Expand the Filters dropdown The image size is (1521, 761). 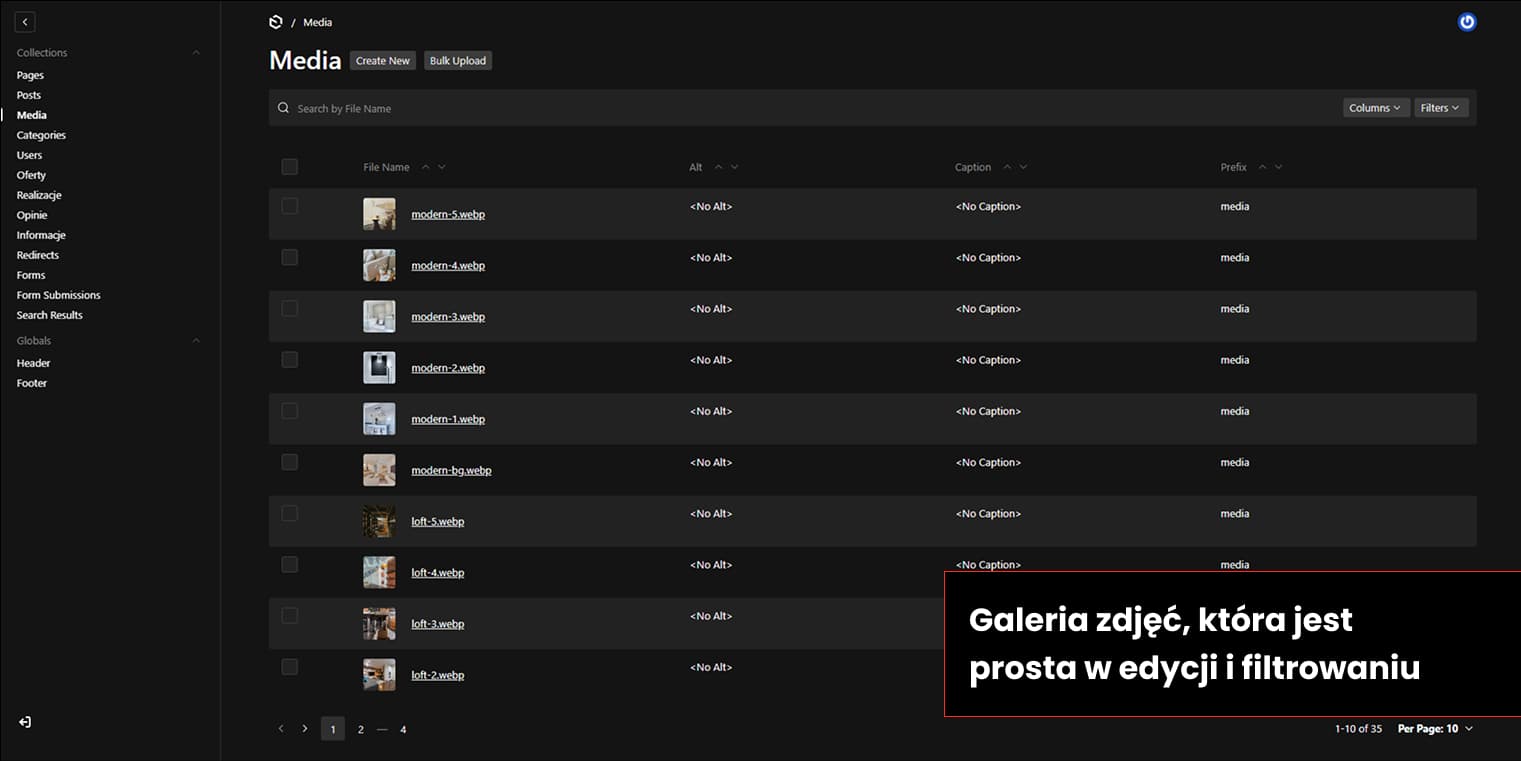pyautogui.click(x=1440, y=108)
